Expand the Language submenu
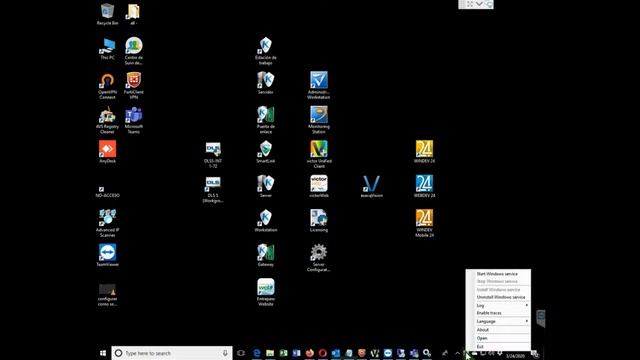 [x=501, y=321]
